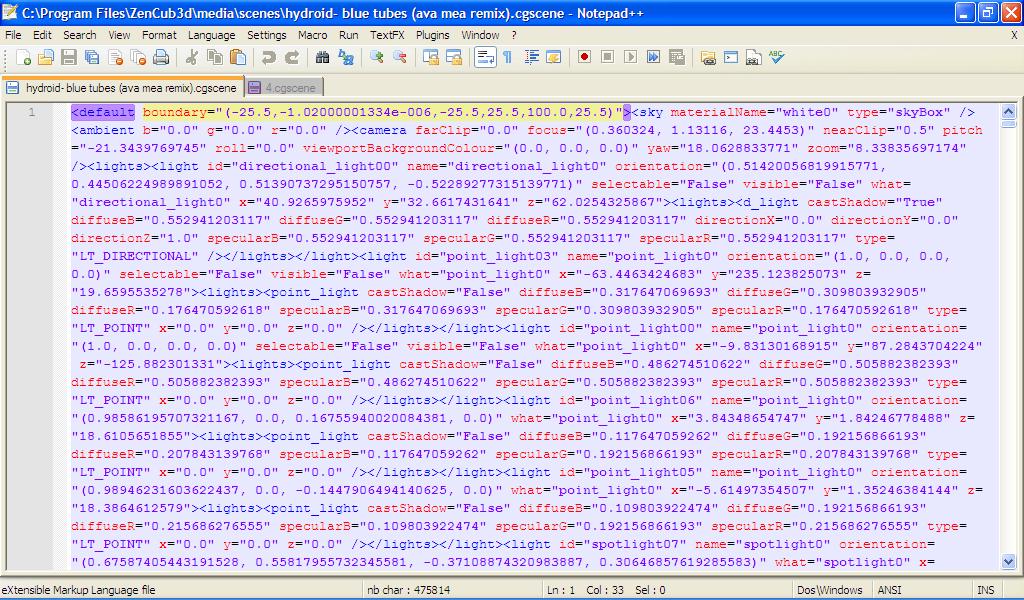This screenshot has height=600, width=1024.
Task: Click the Find binoculars icon
Action: click(x=324, y=58)
